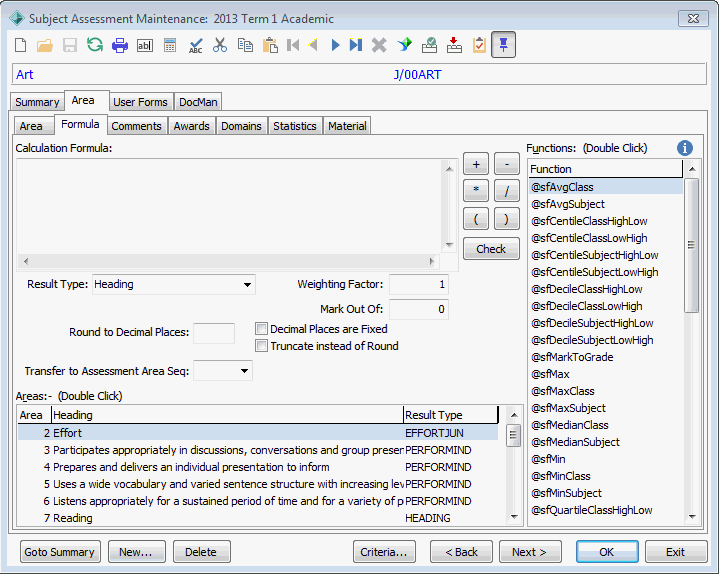Click the Print icon in toolbar
The image size is (719, 574).
coord(120,45)
